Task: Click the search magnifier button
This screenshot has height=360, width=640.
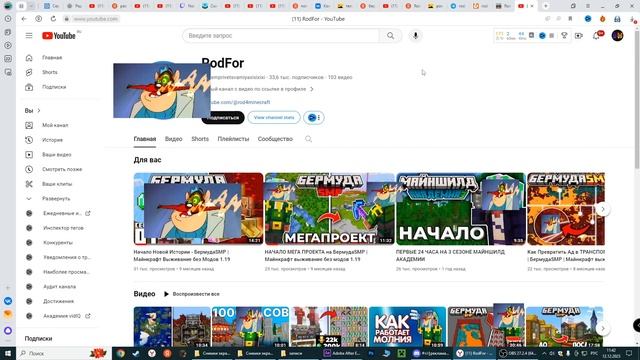Action: click(x=391, y=36)
